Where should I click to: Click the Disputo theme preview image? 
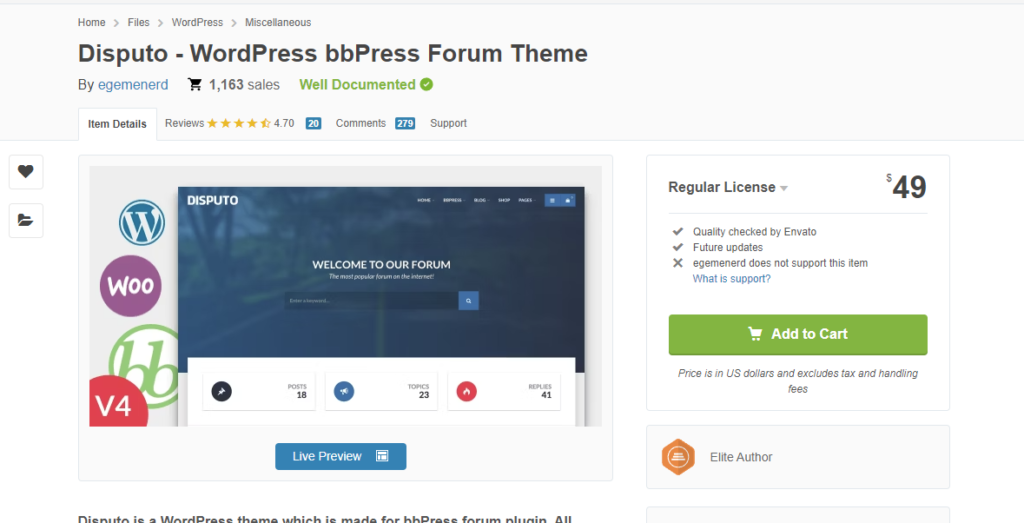tap(380, 300)
